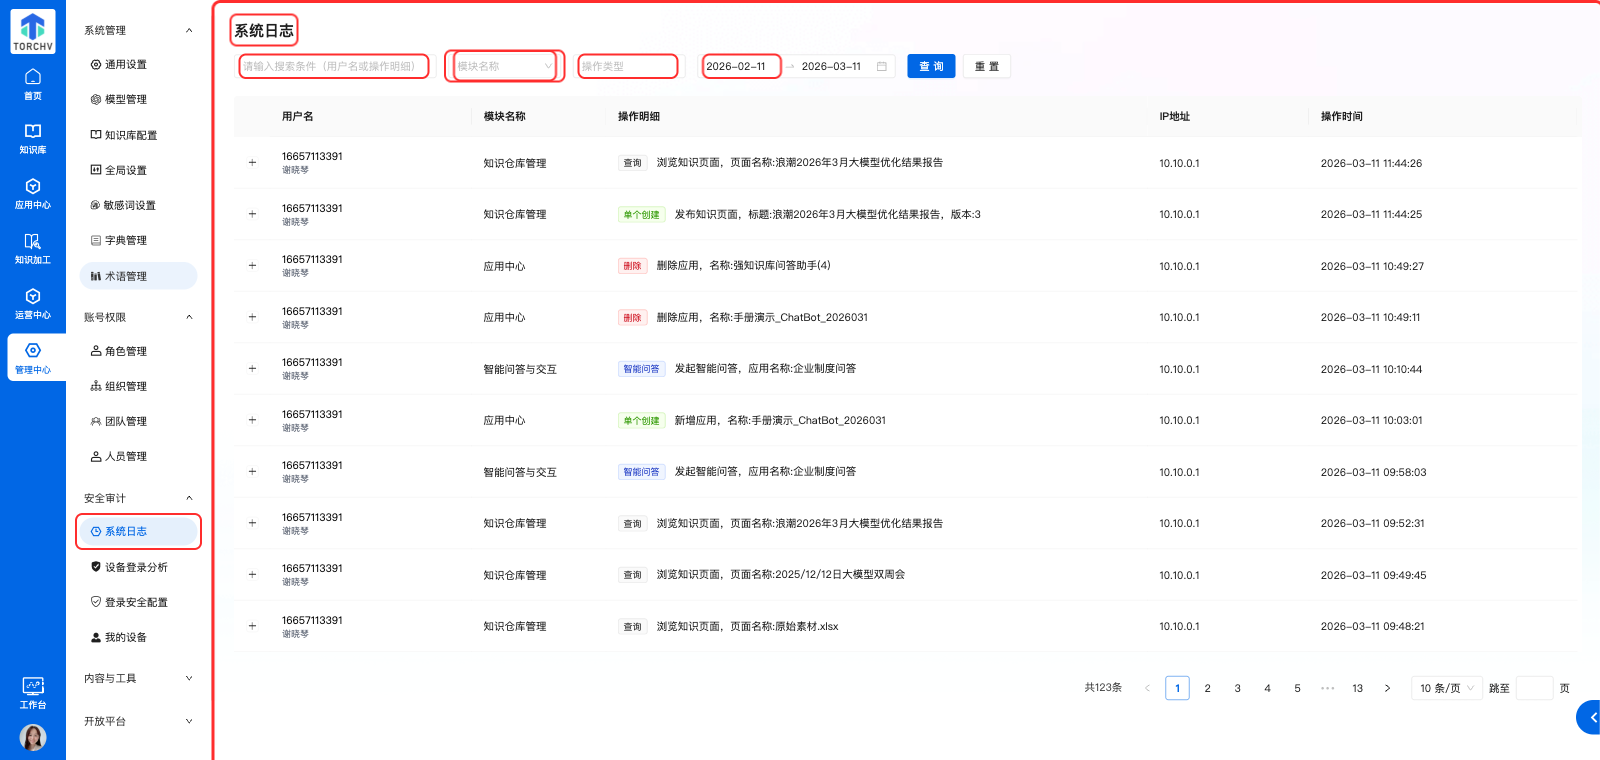Open 登录安全配置 menu item
Image resolution: width=1600 pixels, height=760 pixels.
[x=138, y=602]
